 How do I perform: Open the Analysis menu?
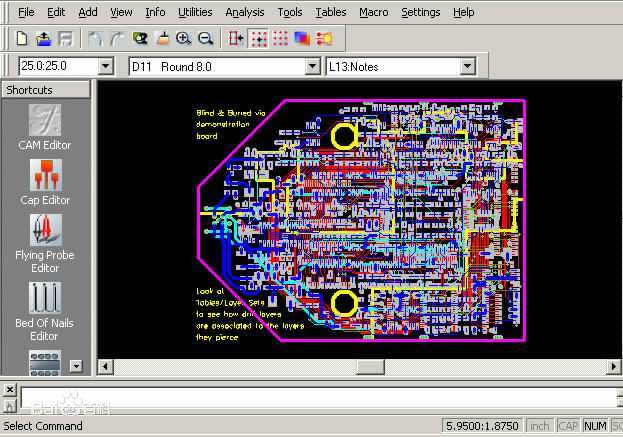[x=245, y=12]
